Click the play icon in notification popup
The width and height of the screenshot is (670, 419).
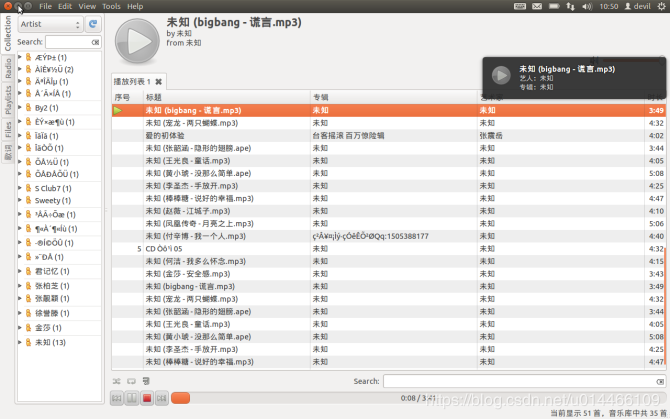point(501,75)
